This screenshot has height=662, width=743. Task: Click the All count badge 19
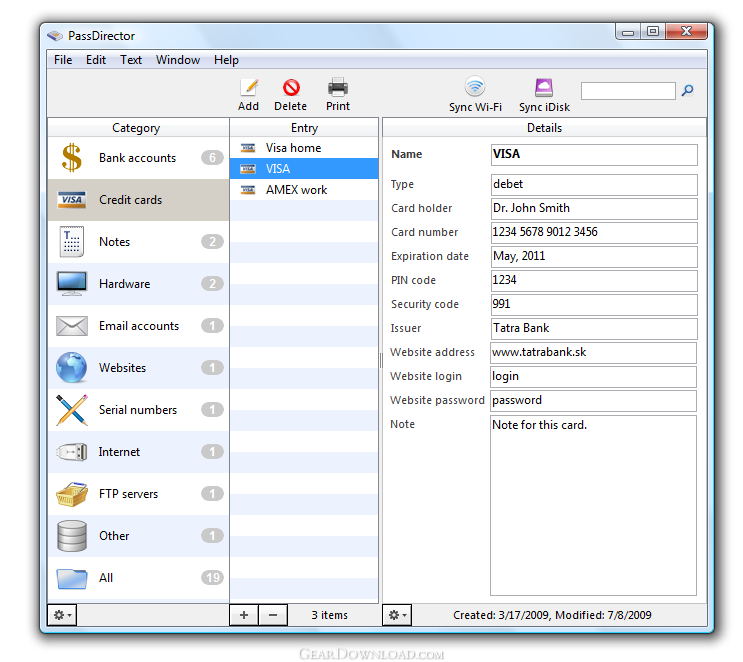[212, 578]
